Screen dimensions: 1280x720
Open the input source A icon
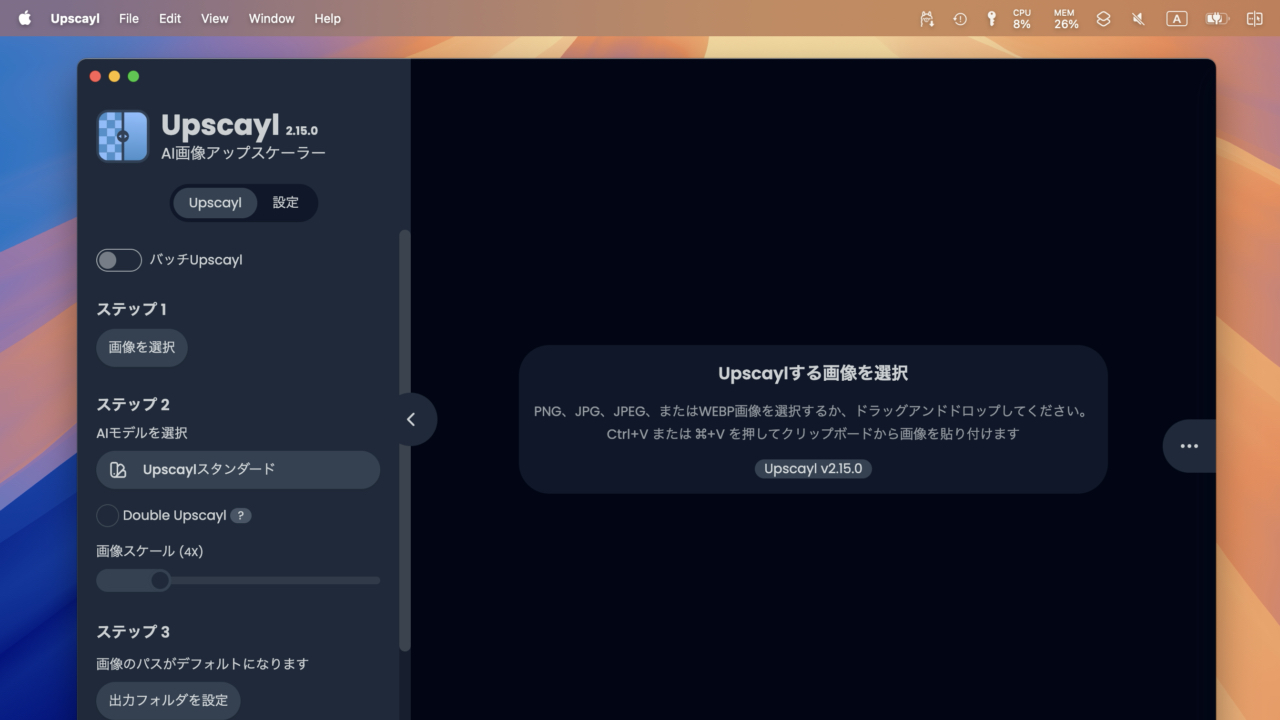pos(1177,18)
